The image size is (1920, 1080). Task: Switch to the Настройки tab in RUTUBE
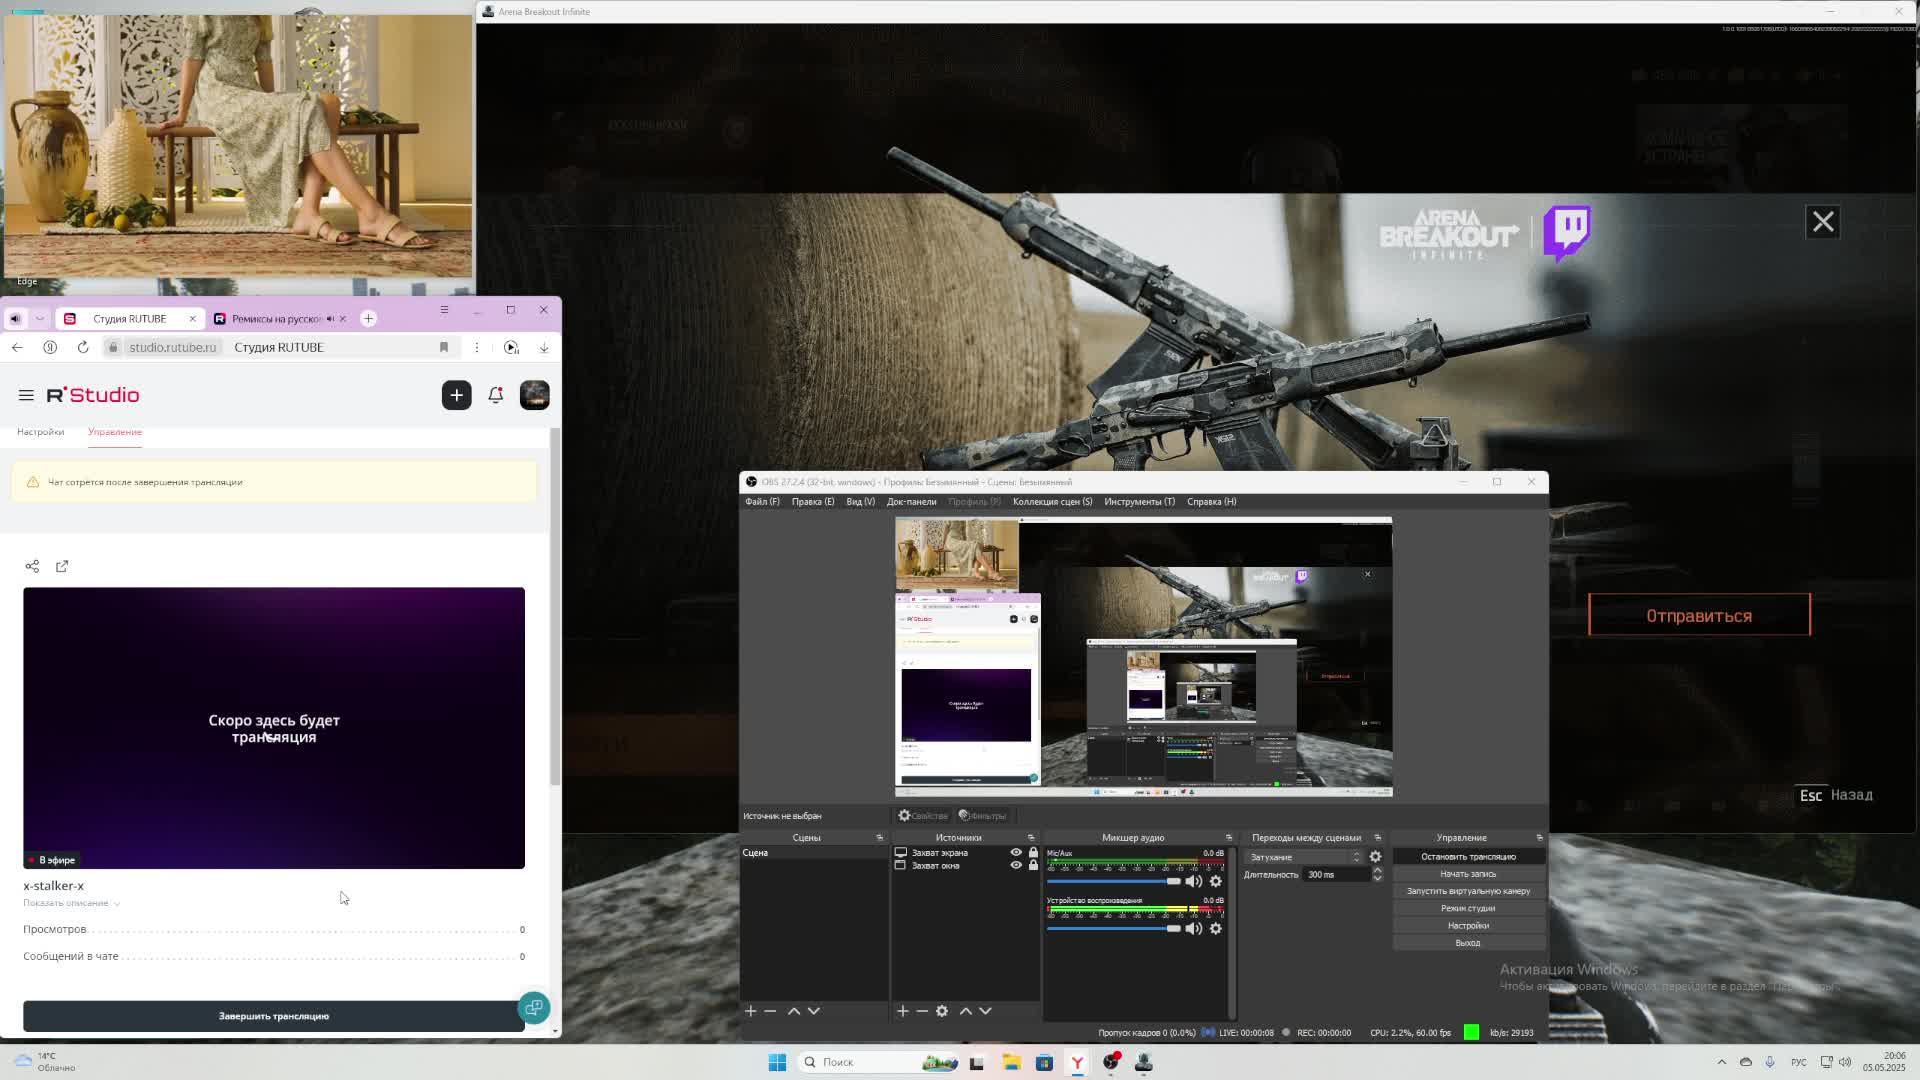pos(40,432)
